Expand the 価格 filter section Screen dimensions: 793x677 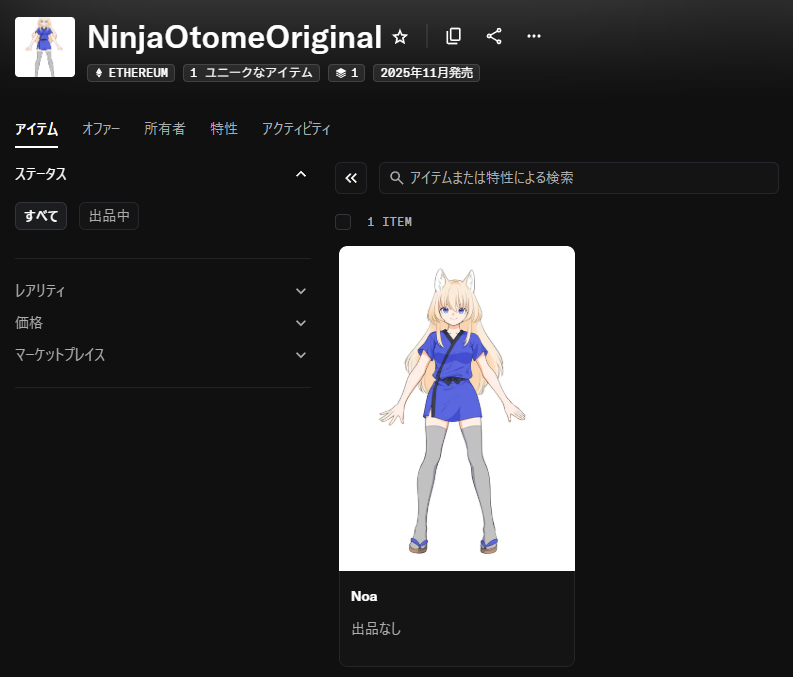301,323
